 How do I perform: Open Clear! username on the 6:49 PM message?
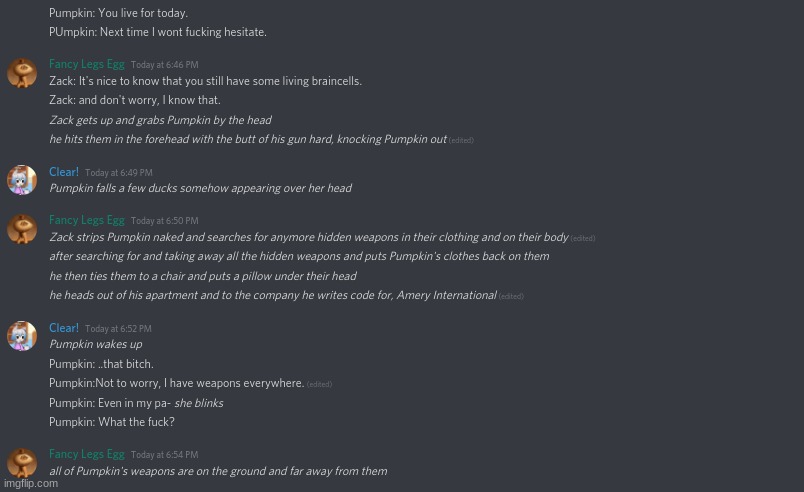click(x=64, y=172)
